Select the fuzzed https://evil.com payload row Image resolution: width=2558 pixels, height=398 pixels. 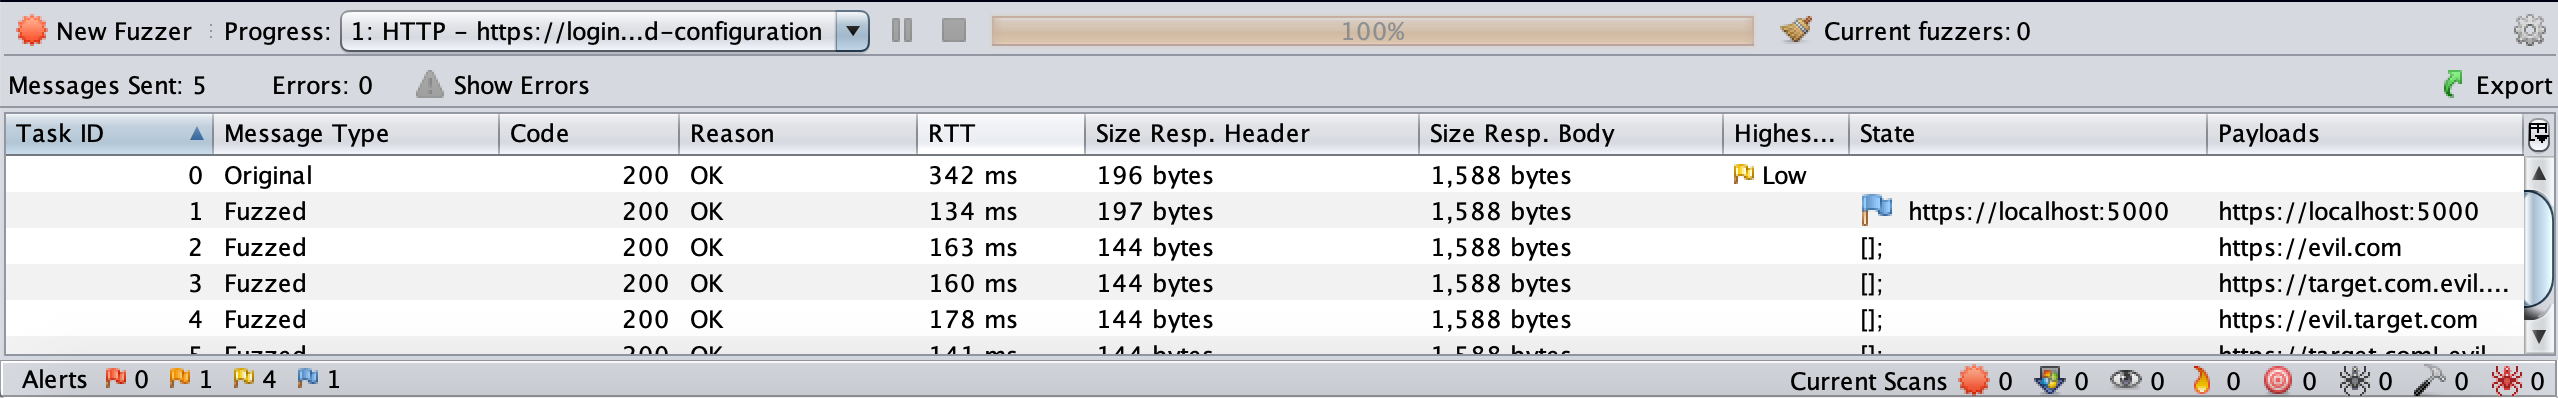pos(1264,247)
